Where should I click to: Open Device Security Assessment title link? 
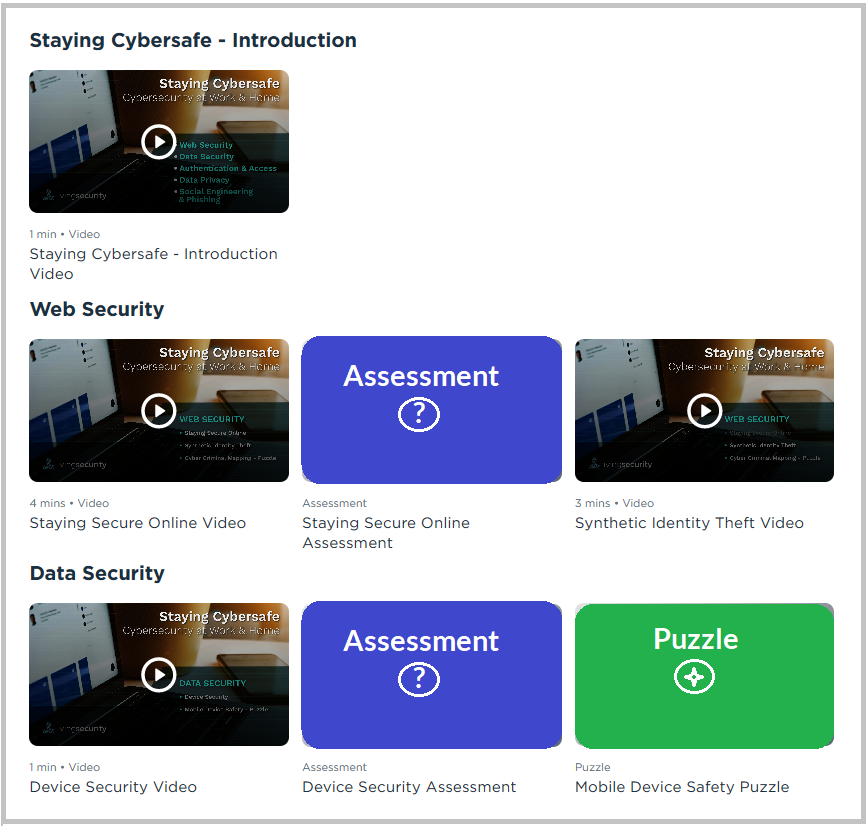[x=409, y=787]
